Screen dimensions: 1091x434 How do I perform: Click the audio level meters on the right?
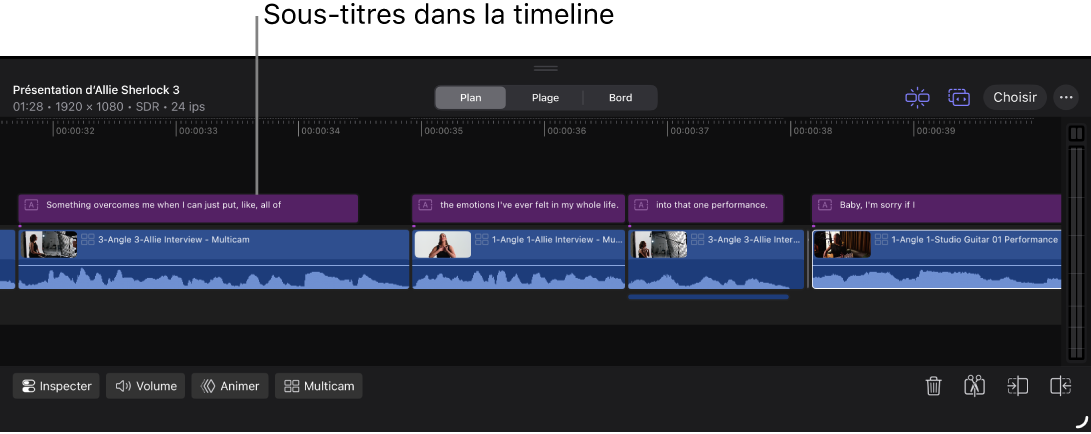pos(1076,253)
